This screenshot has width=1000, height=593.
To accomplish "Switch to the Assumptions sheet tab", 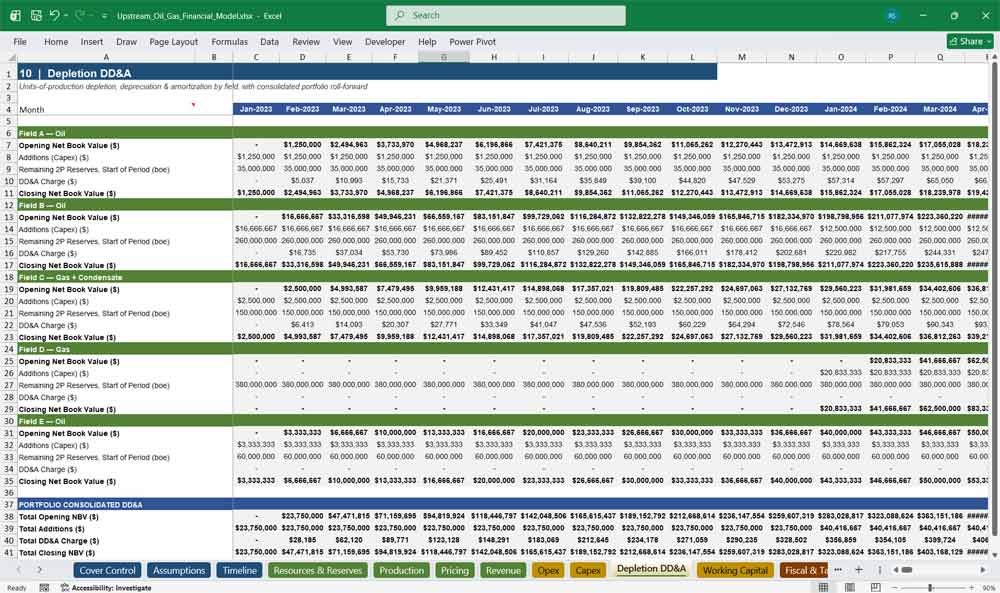I will click(x=179, y=570).
